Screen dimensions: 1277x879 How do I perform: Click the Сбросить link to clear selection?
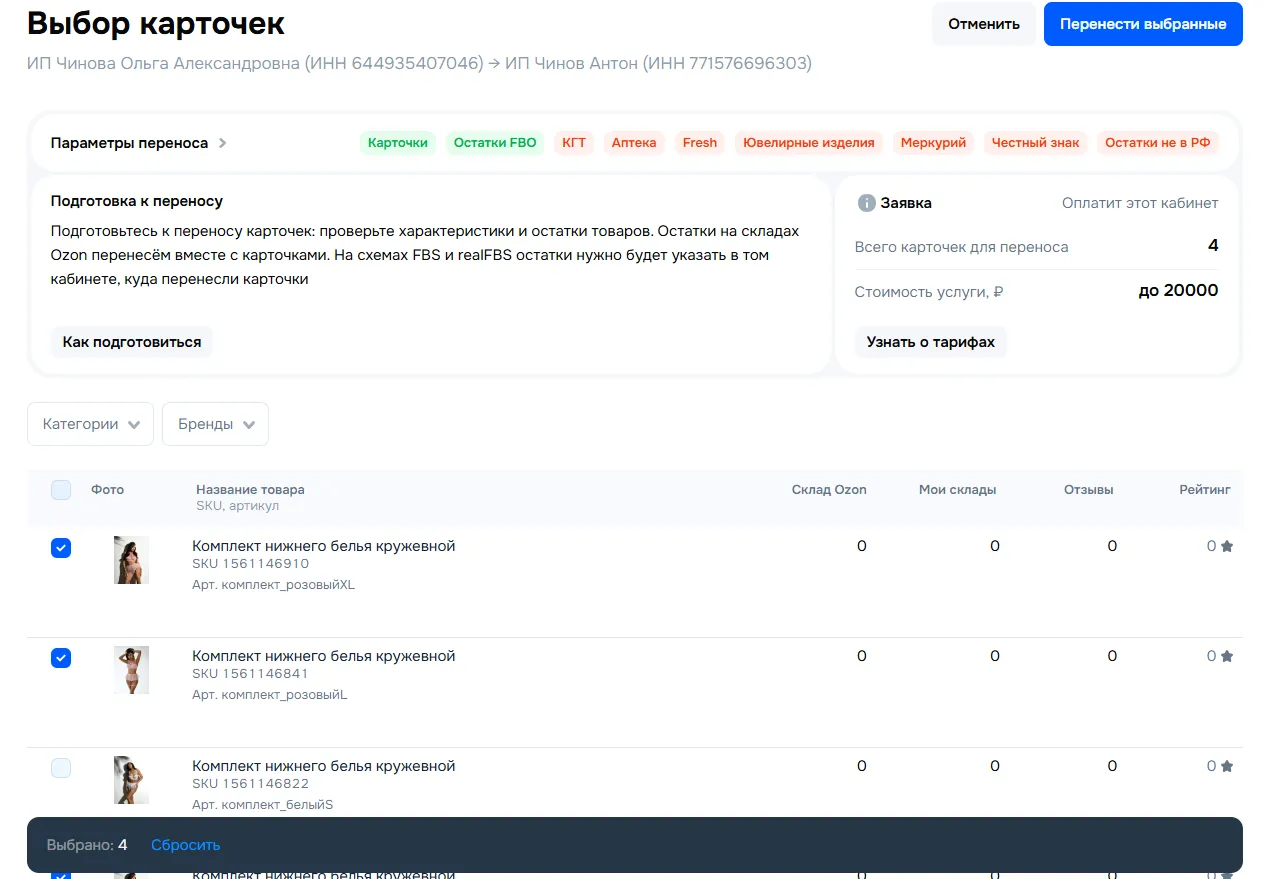[185, 844]
